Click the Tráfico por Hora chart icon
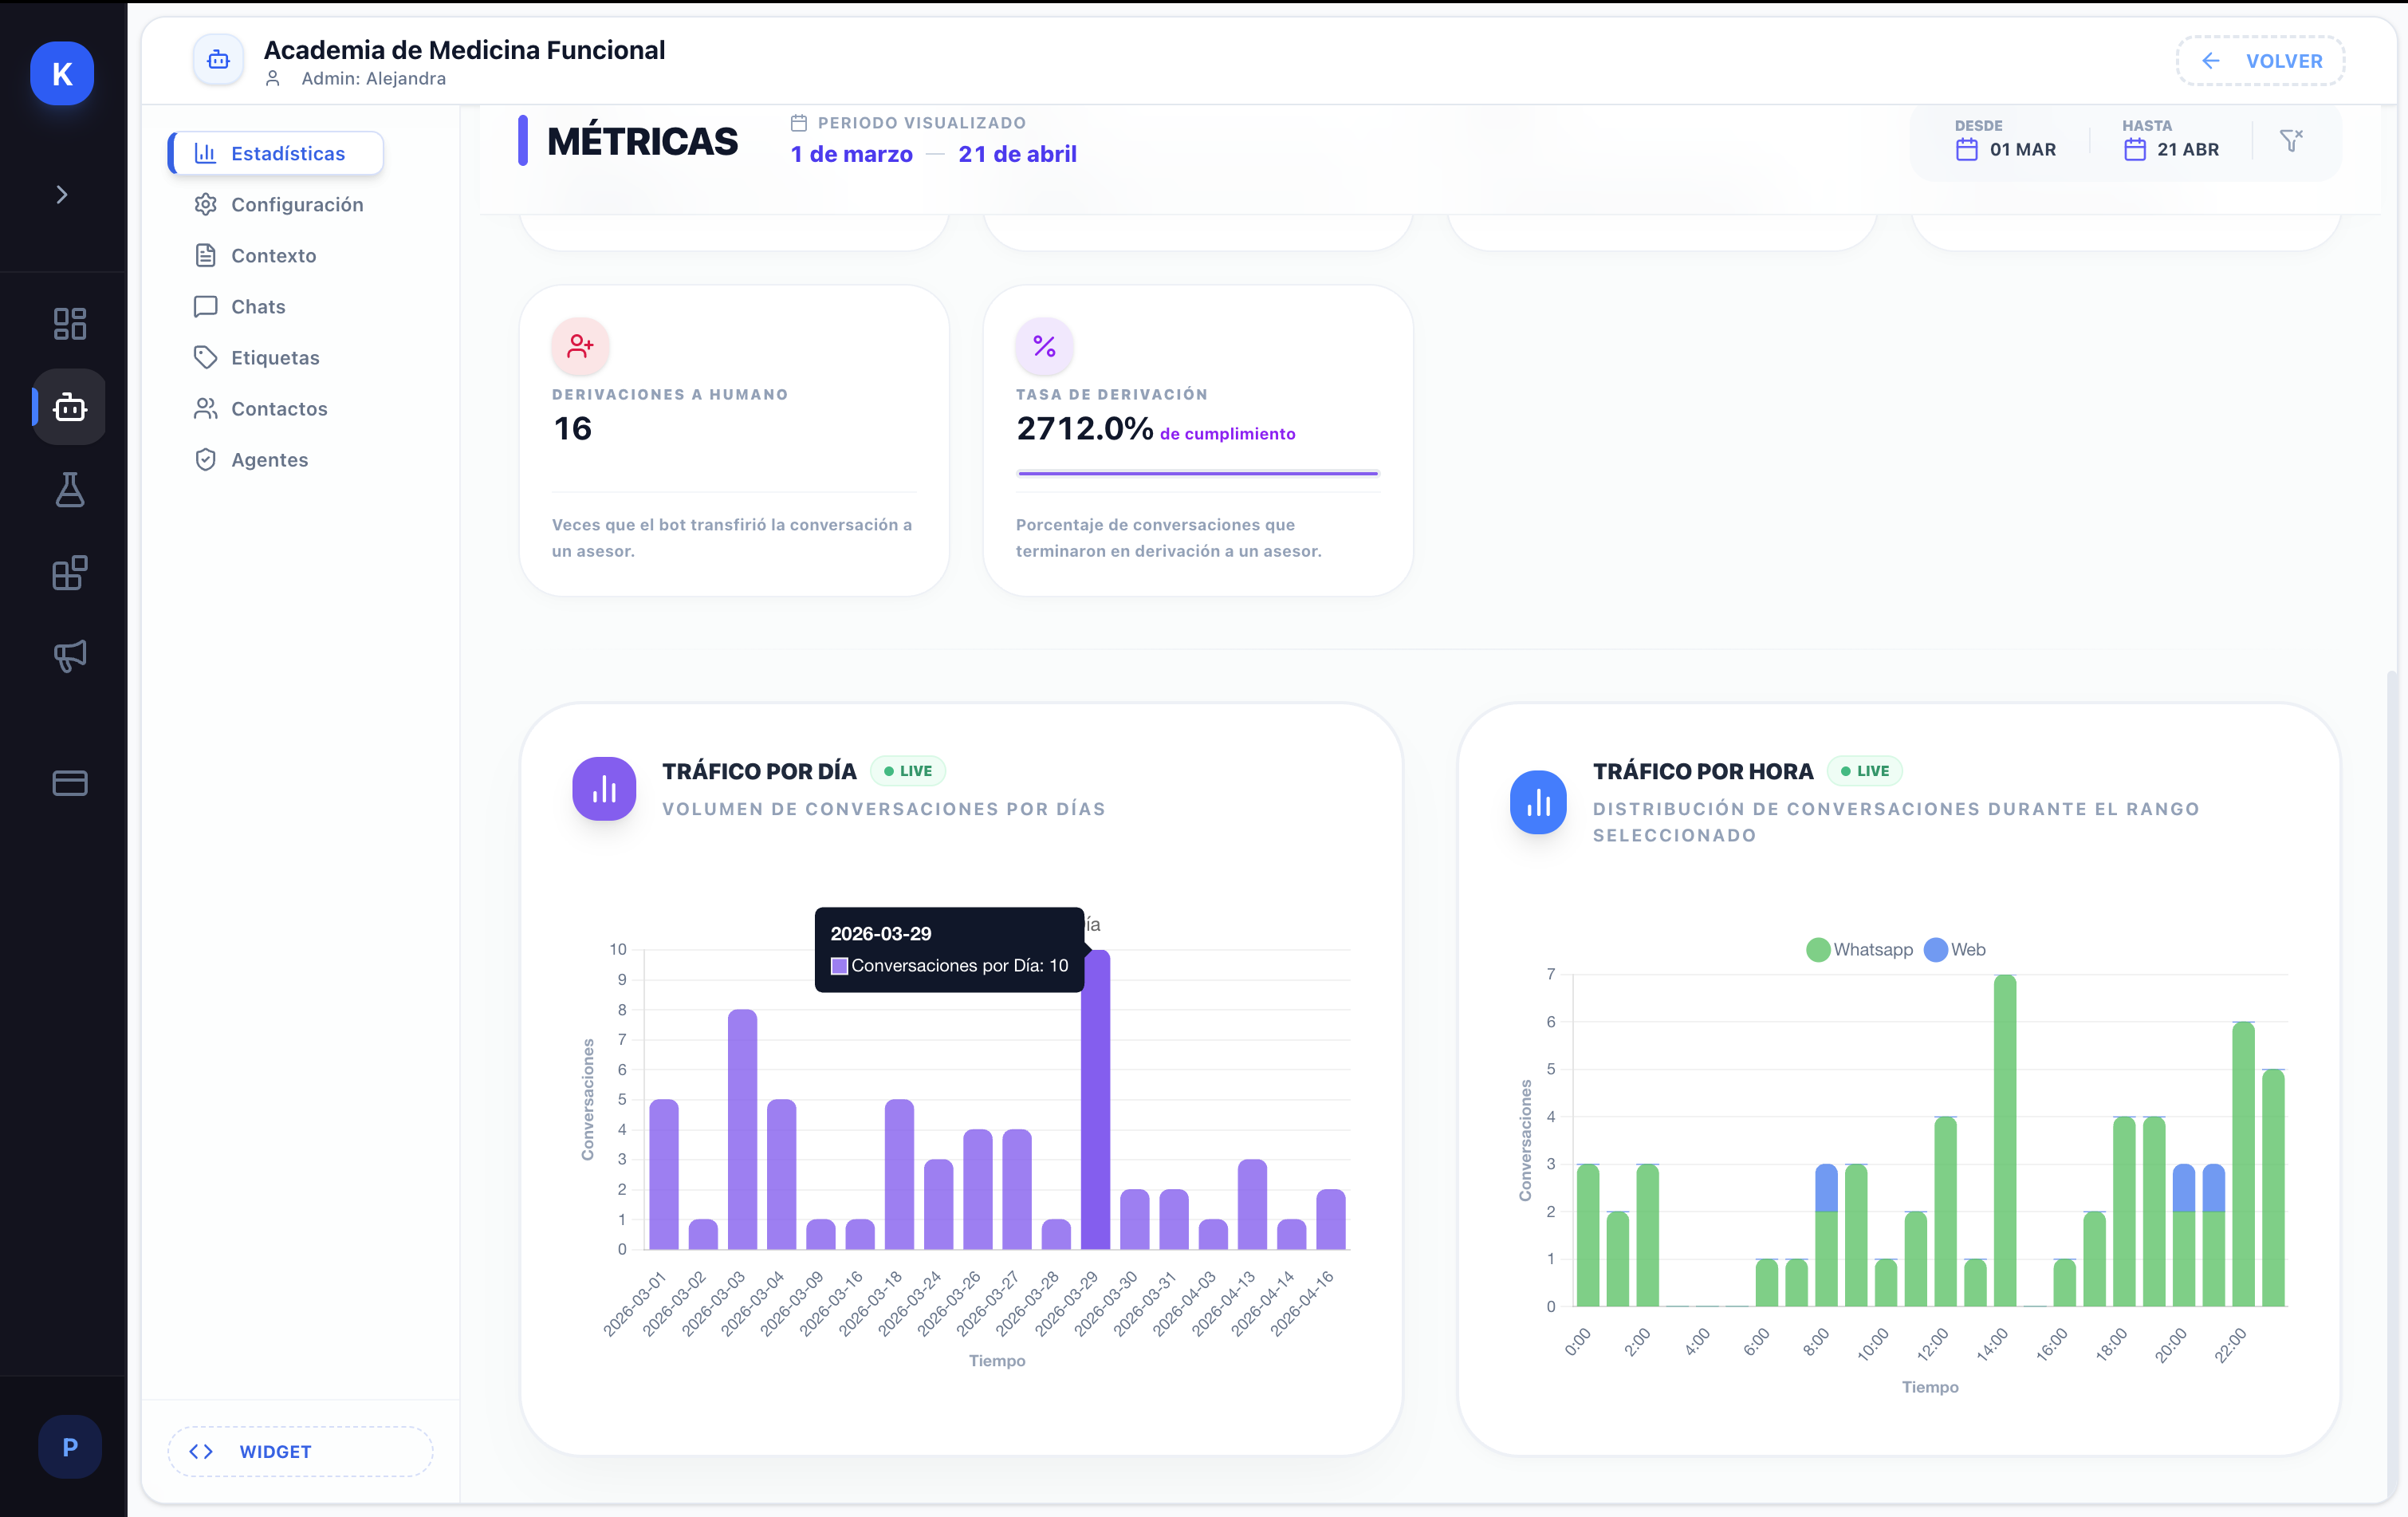 click(x=1538, y=802)
